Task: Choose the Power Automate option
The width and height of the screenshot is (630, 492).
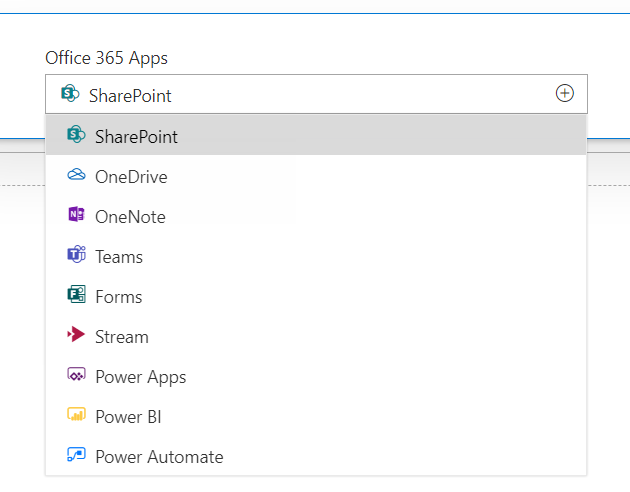Action: click(x=316, y=456)
